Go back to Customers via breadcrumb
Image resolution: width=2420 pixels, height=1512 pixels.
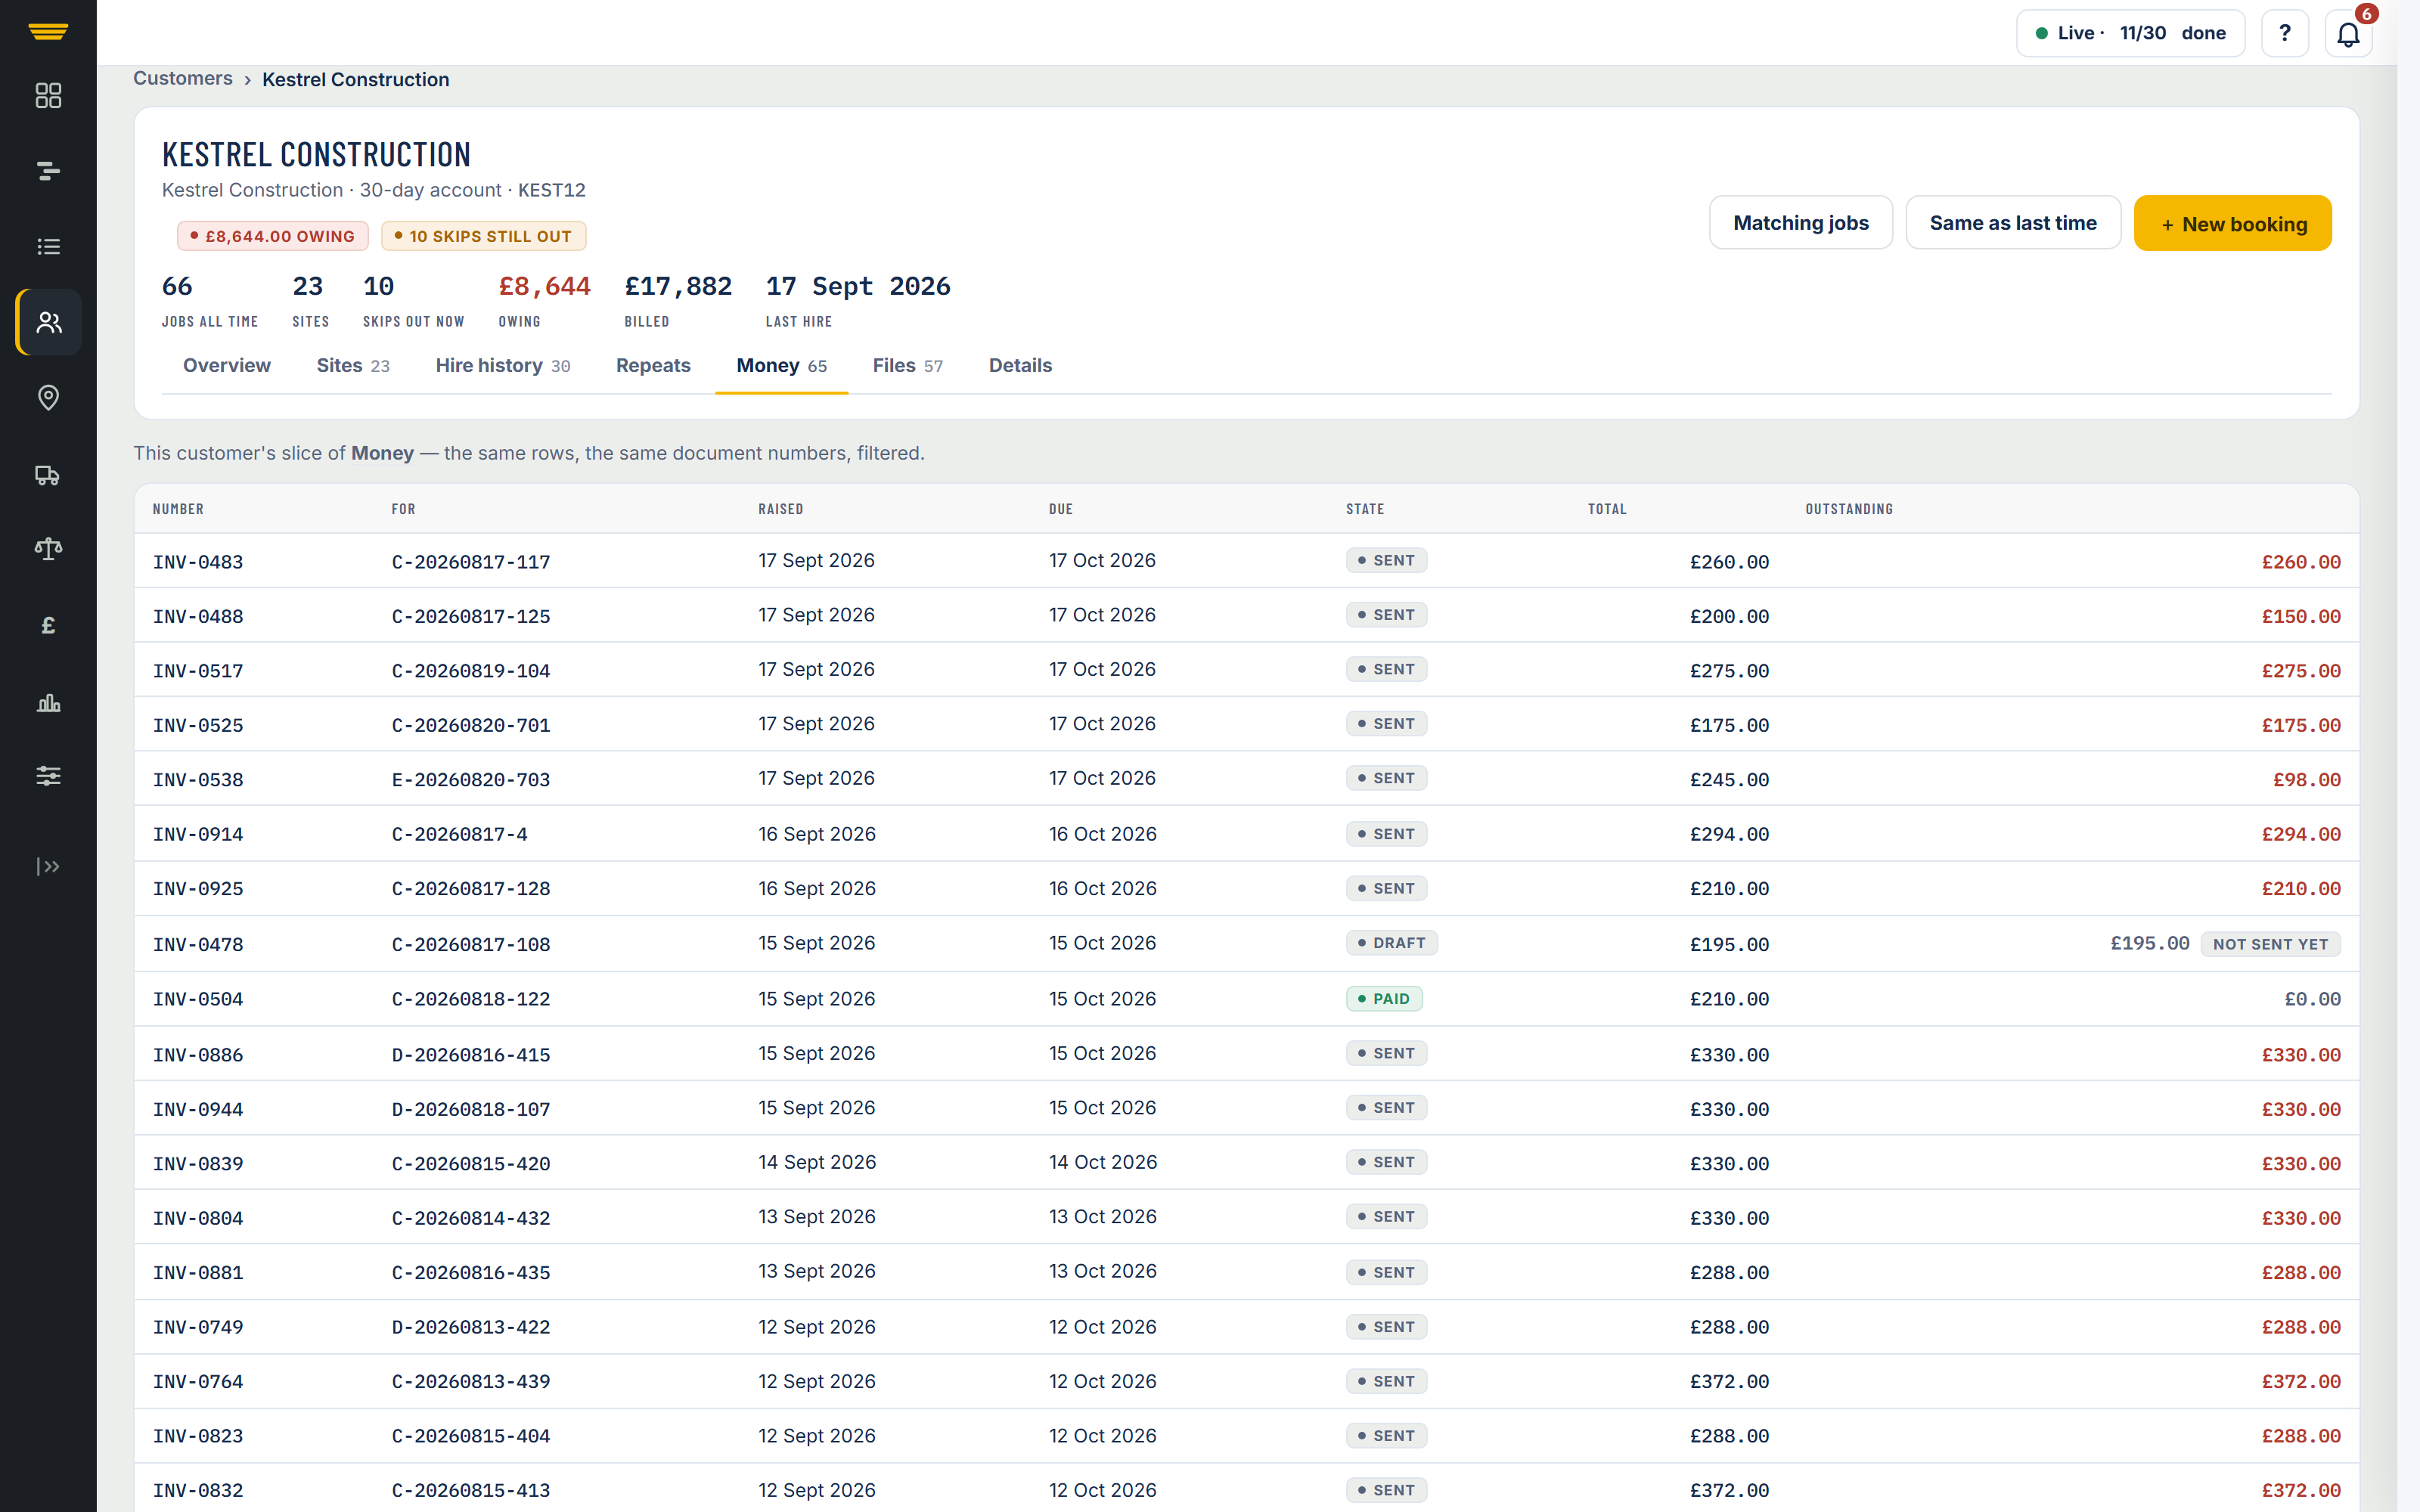(x=183, y=78)
